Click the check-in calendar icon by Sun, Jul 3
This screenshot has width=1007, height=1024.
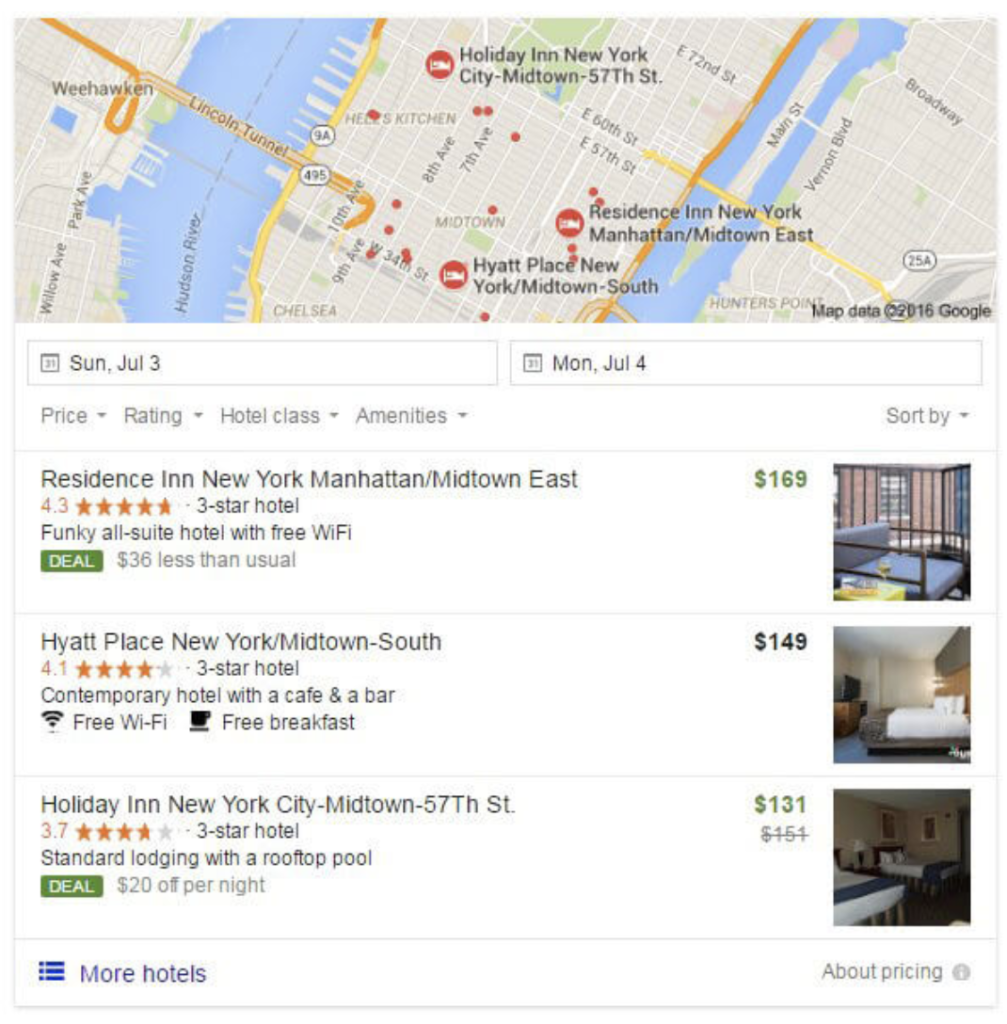50,363
